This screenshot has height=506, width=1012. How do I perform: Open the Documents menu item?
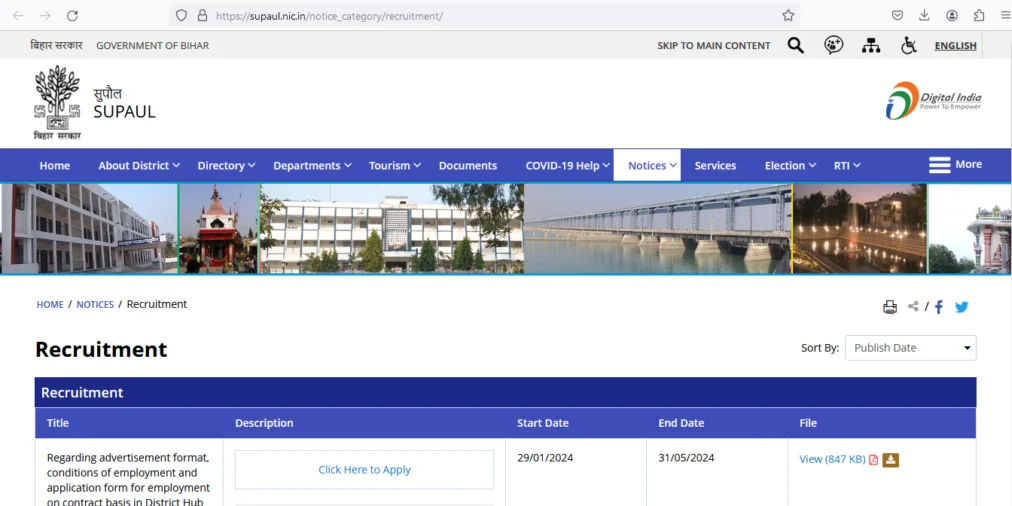coord(468,166)
